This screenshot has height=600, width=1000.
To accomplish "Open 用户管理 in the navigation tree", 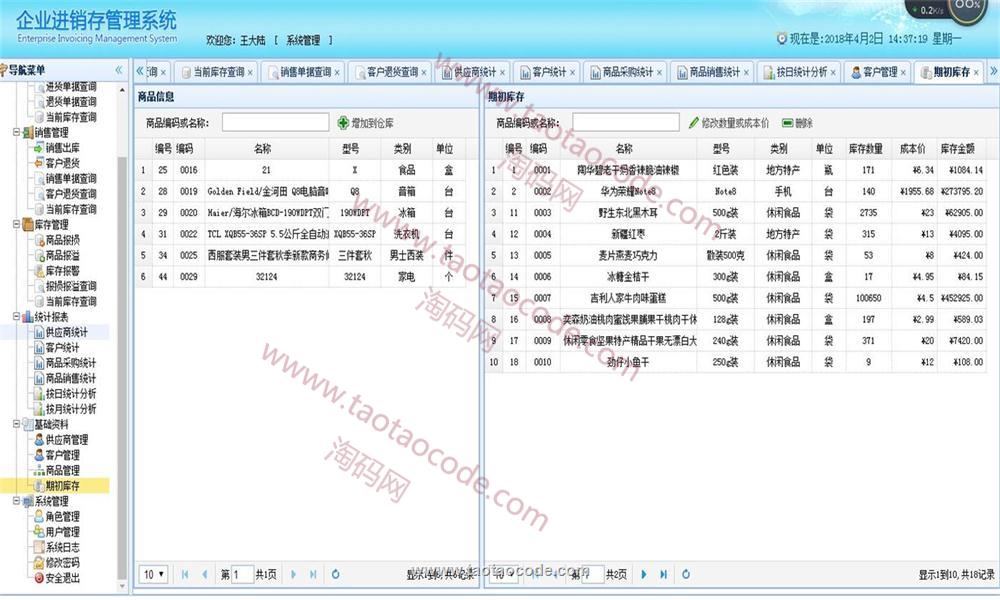I will 62,532.
